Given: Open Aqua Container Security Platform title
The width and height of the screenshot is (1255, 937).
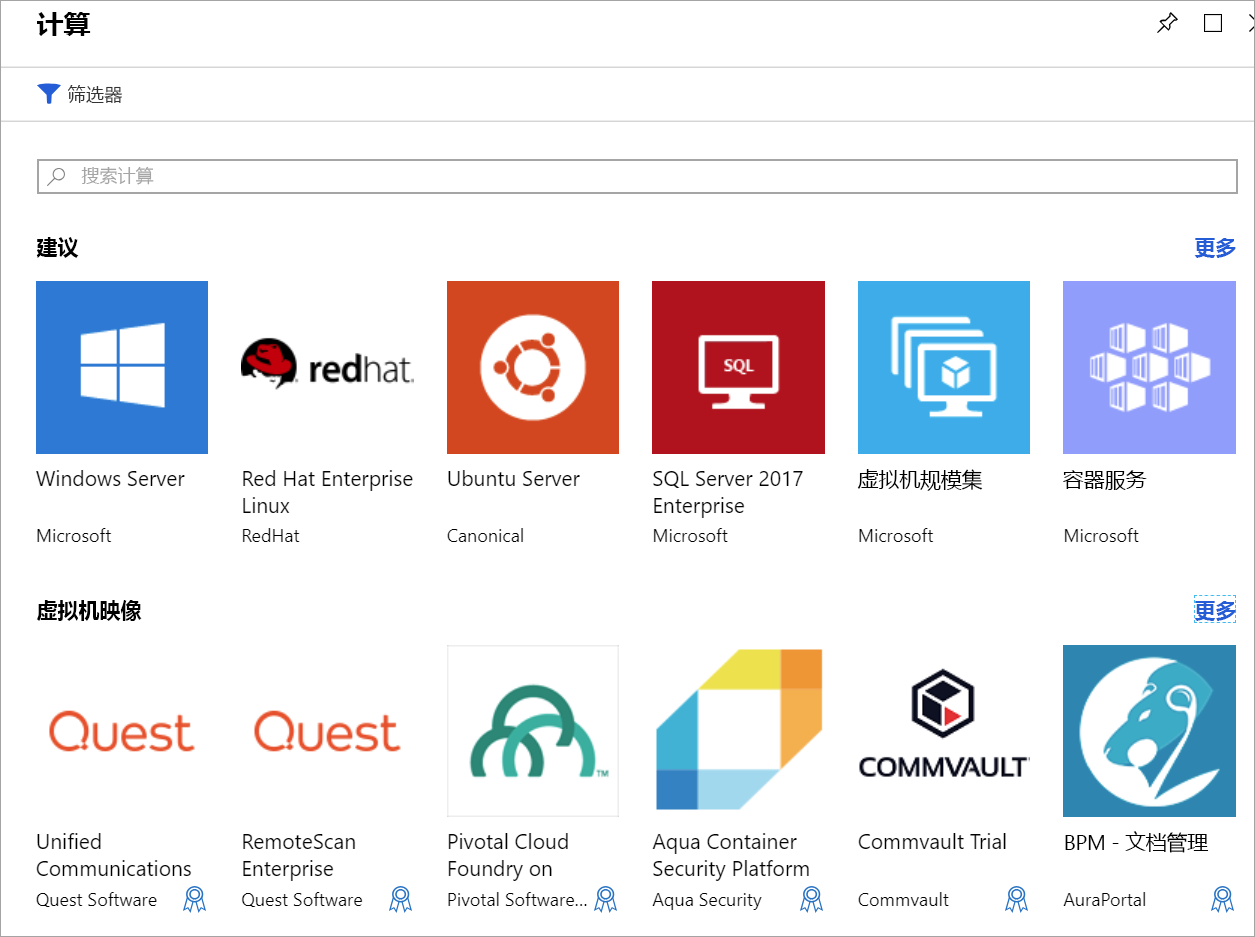Looking at the screenshot, I should tap(731, 855).
